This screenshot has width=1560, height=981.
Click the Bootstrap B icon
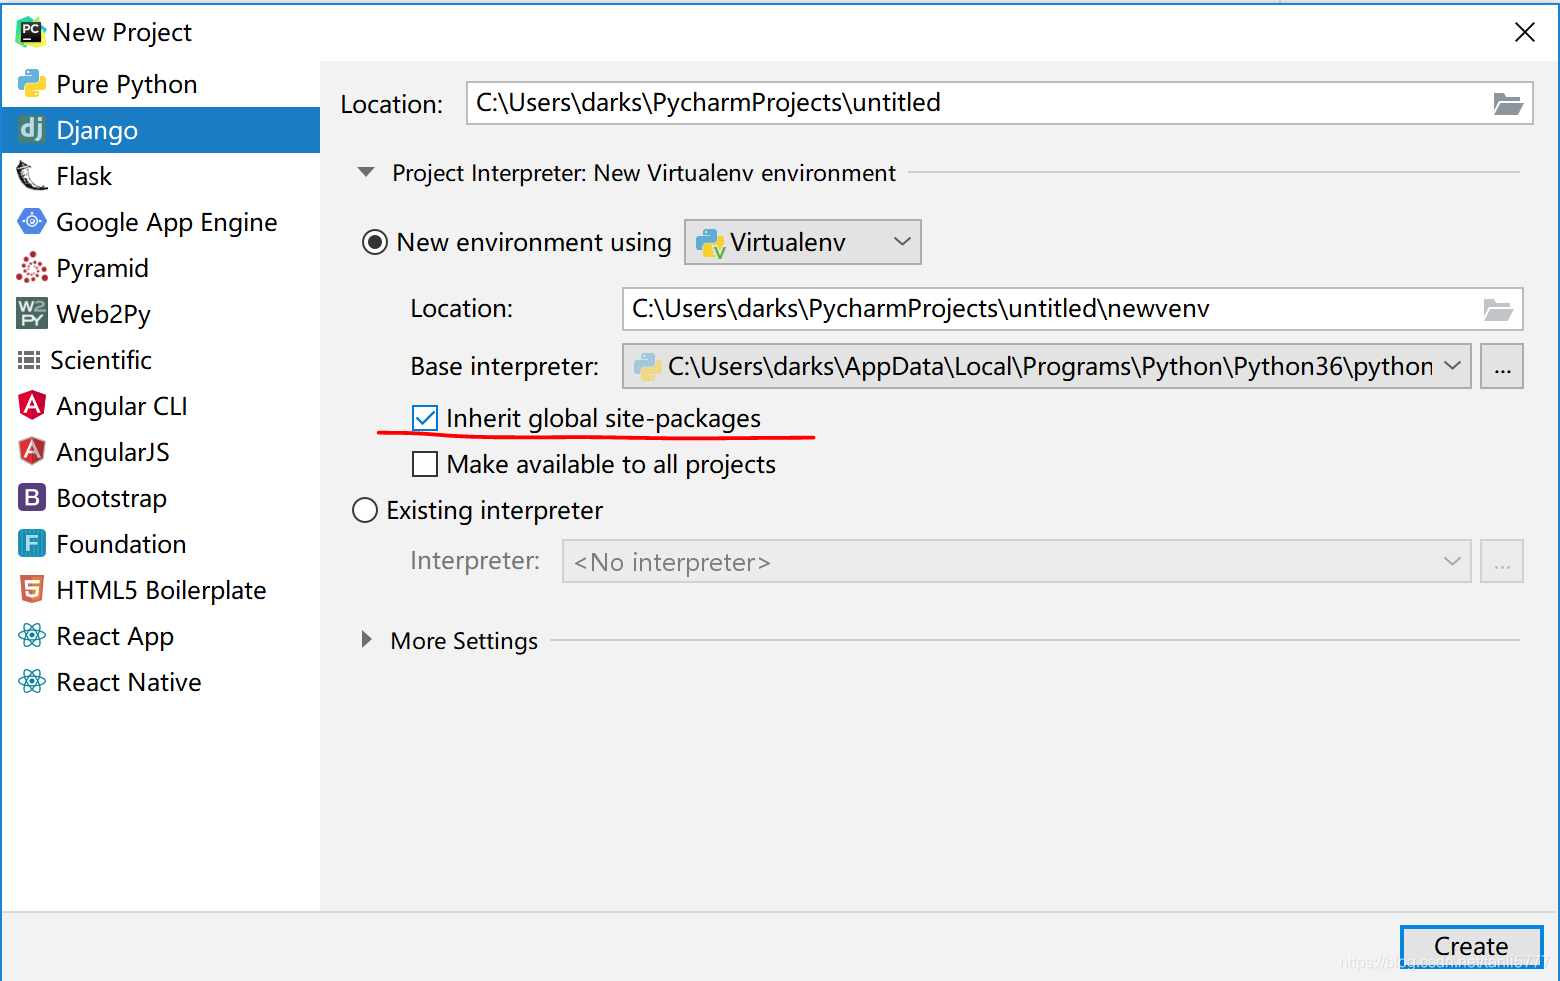coord(32,497)
